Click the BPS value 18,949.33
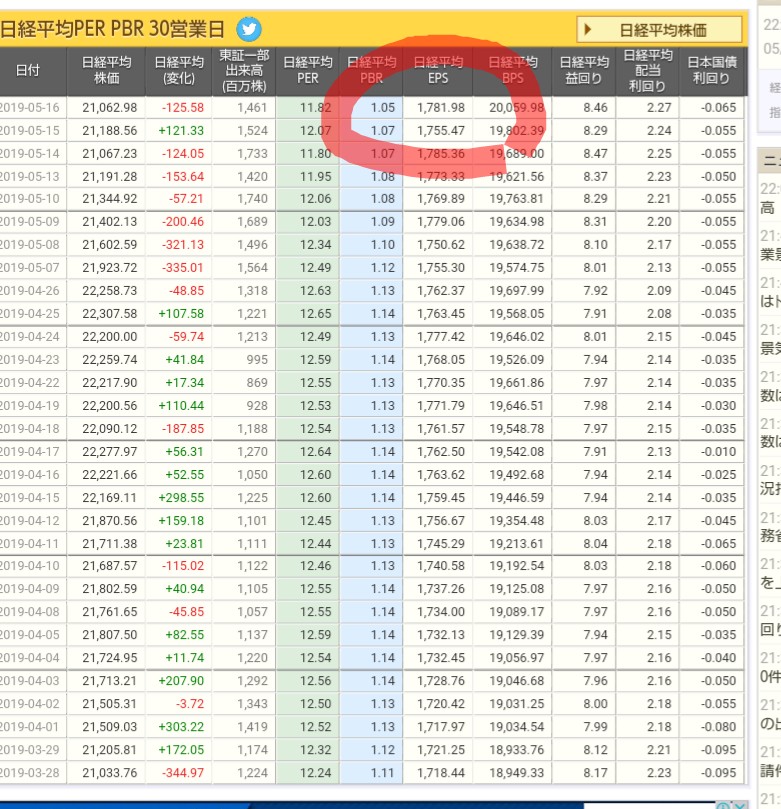781x809 pixels. pyautogui.click(x=517, y=773)
